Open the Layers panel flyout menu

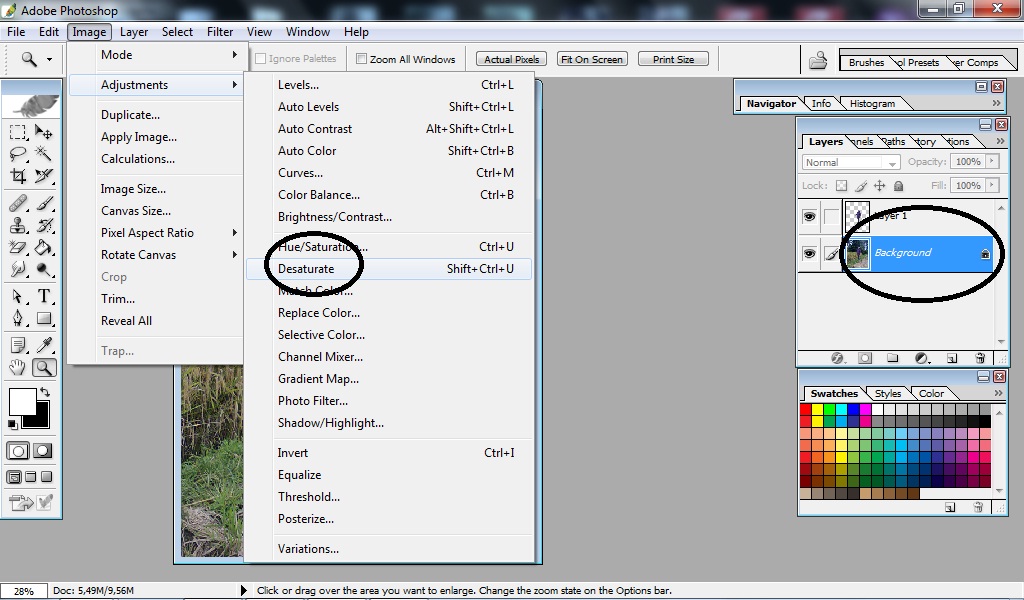tap(1000, 141)
